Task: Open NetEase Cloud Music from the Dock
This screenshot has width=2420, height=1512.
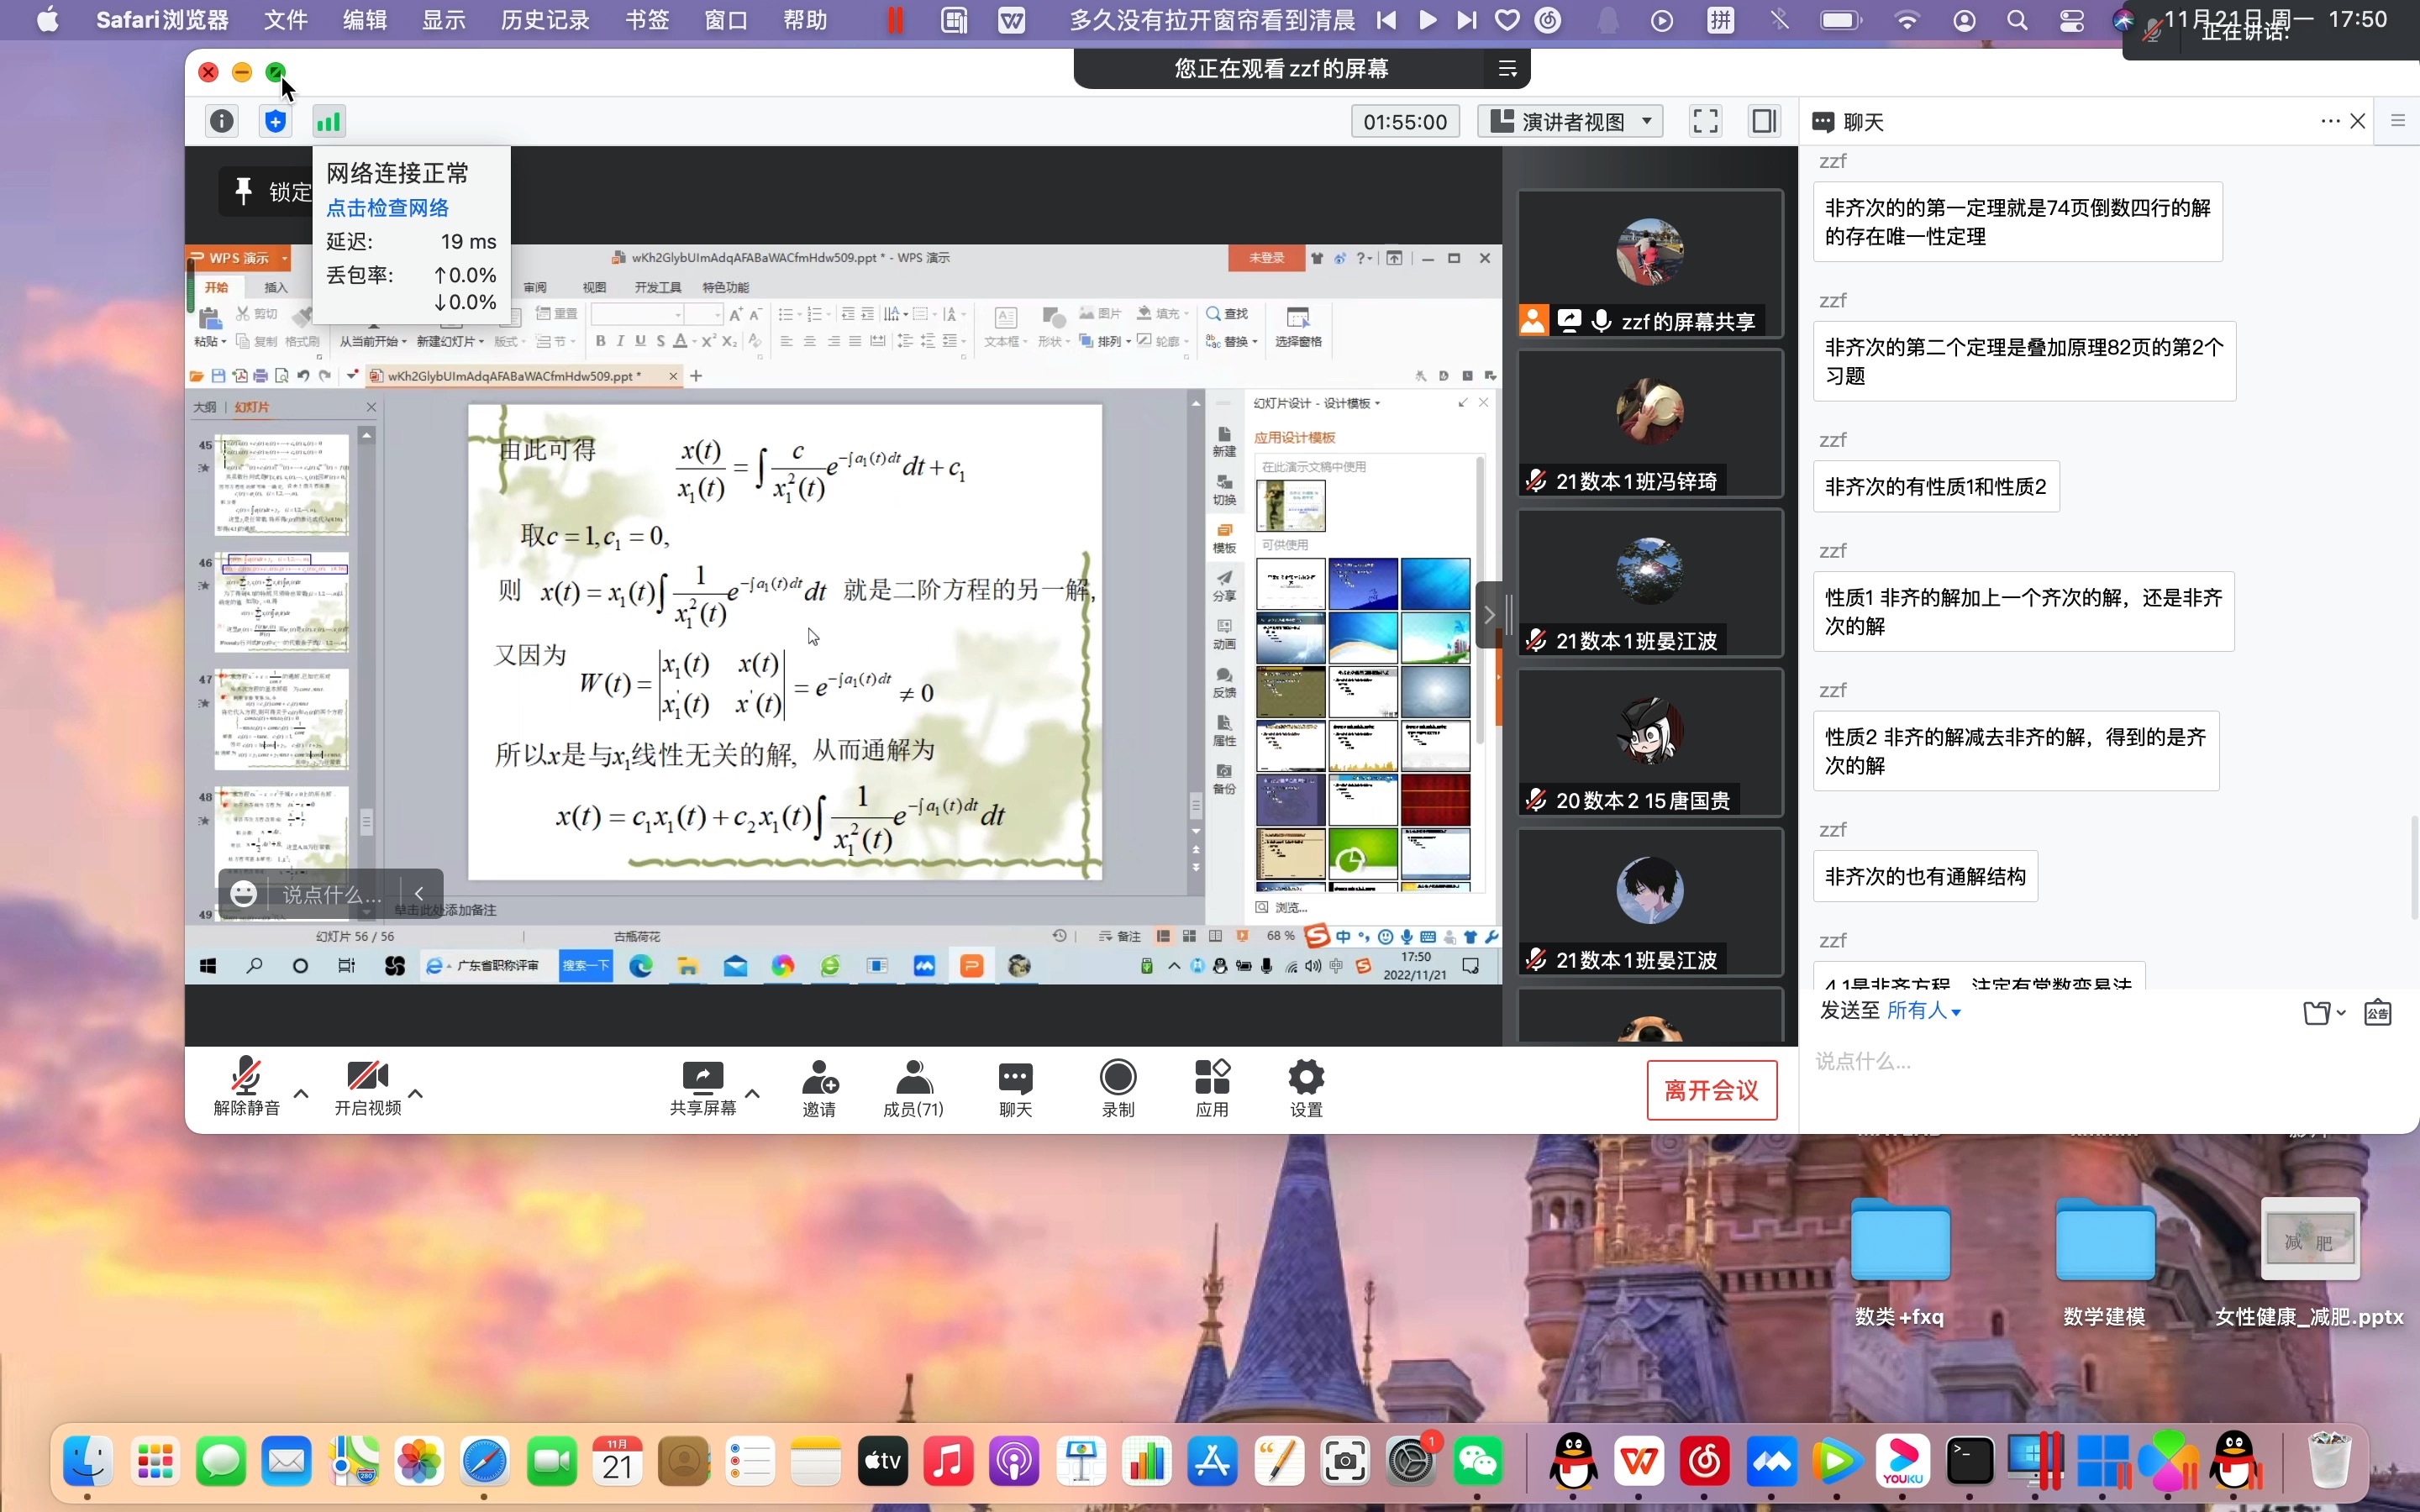Action: pyautogui.click(x=1705, y=1462)
